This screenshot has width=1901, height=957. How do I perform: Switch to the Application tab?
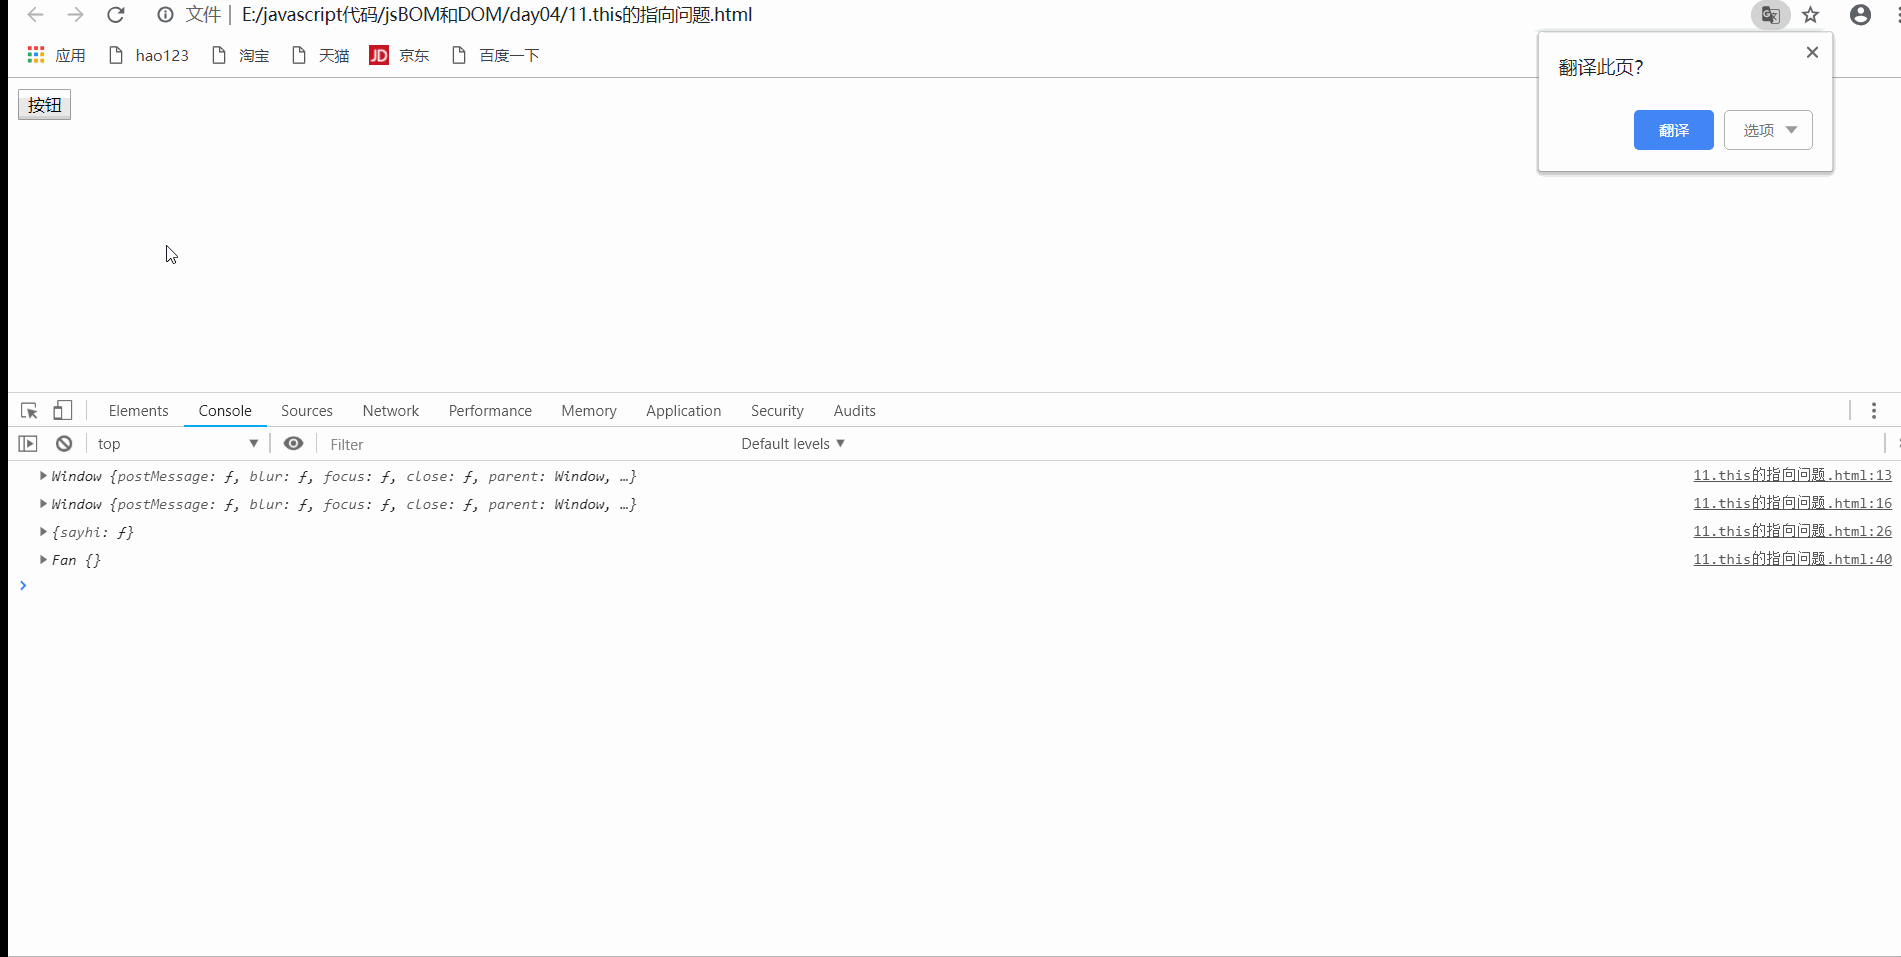pyautogui.click(x=683, y=411)
